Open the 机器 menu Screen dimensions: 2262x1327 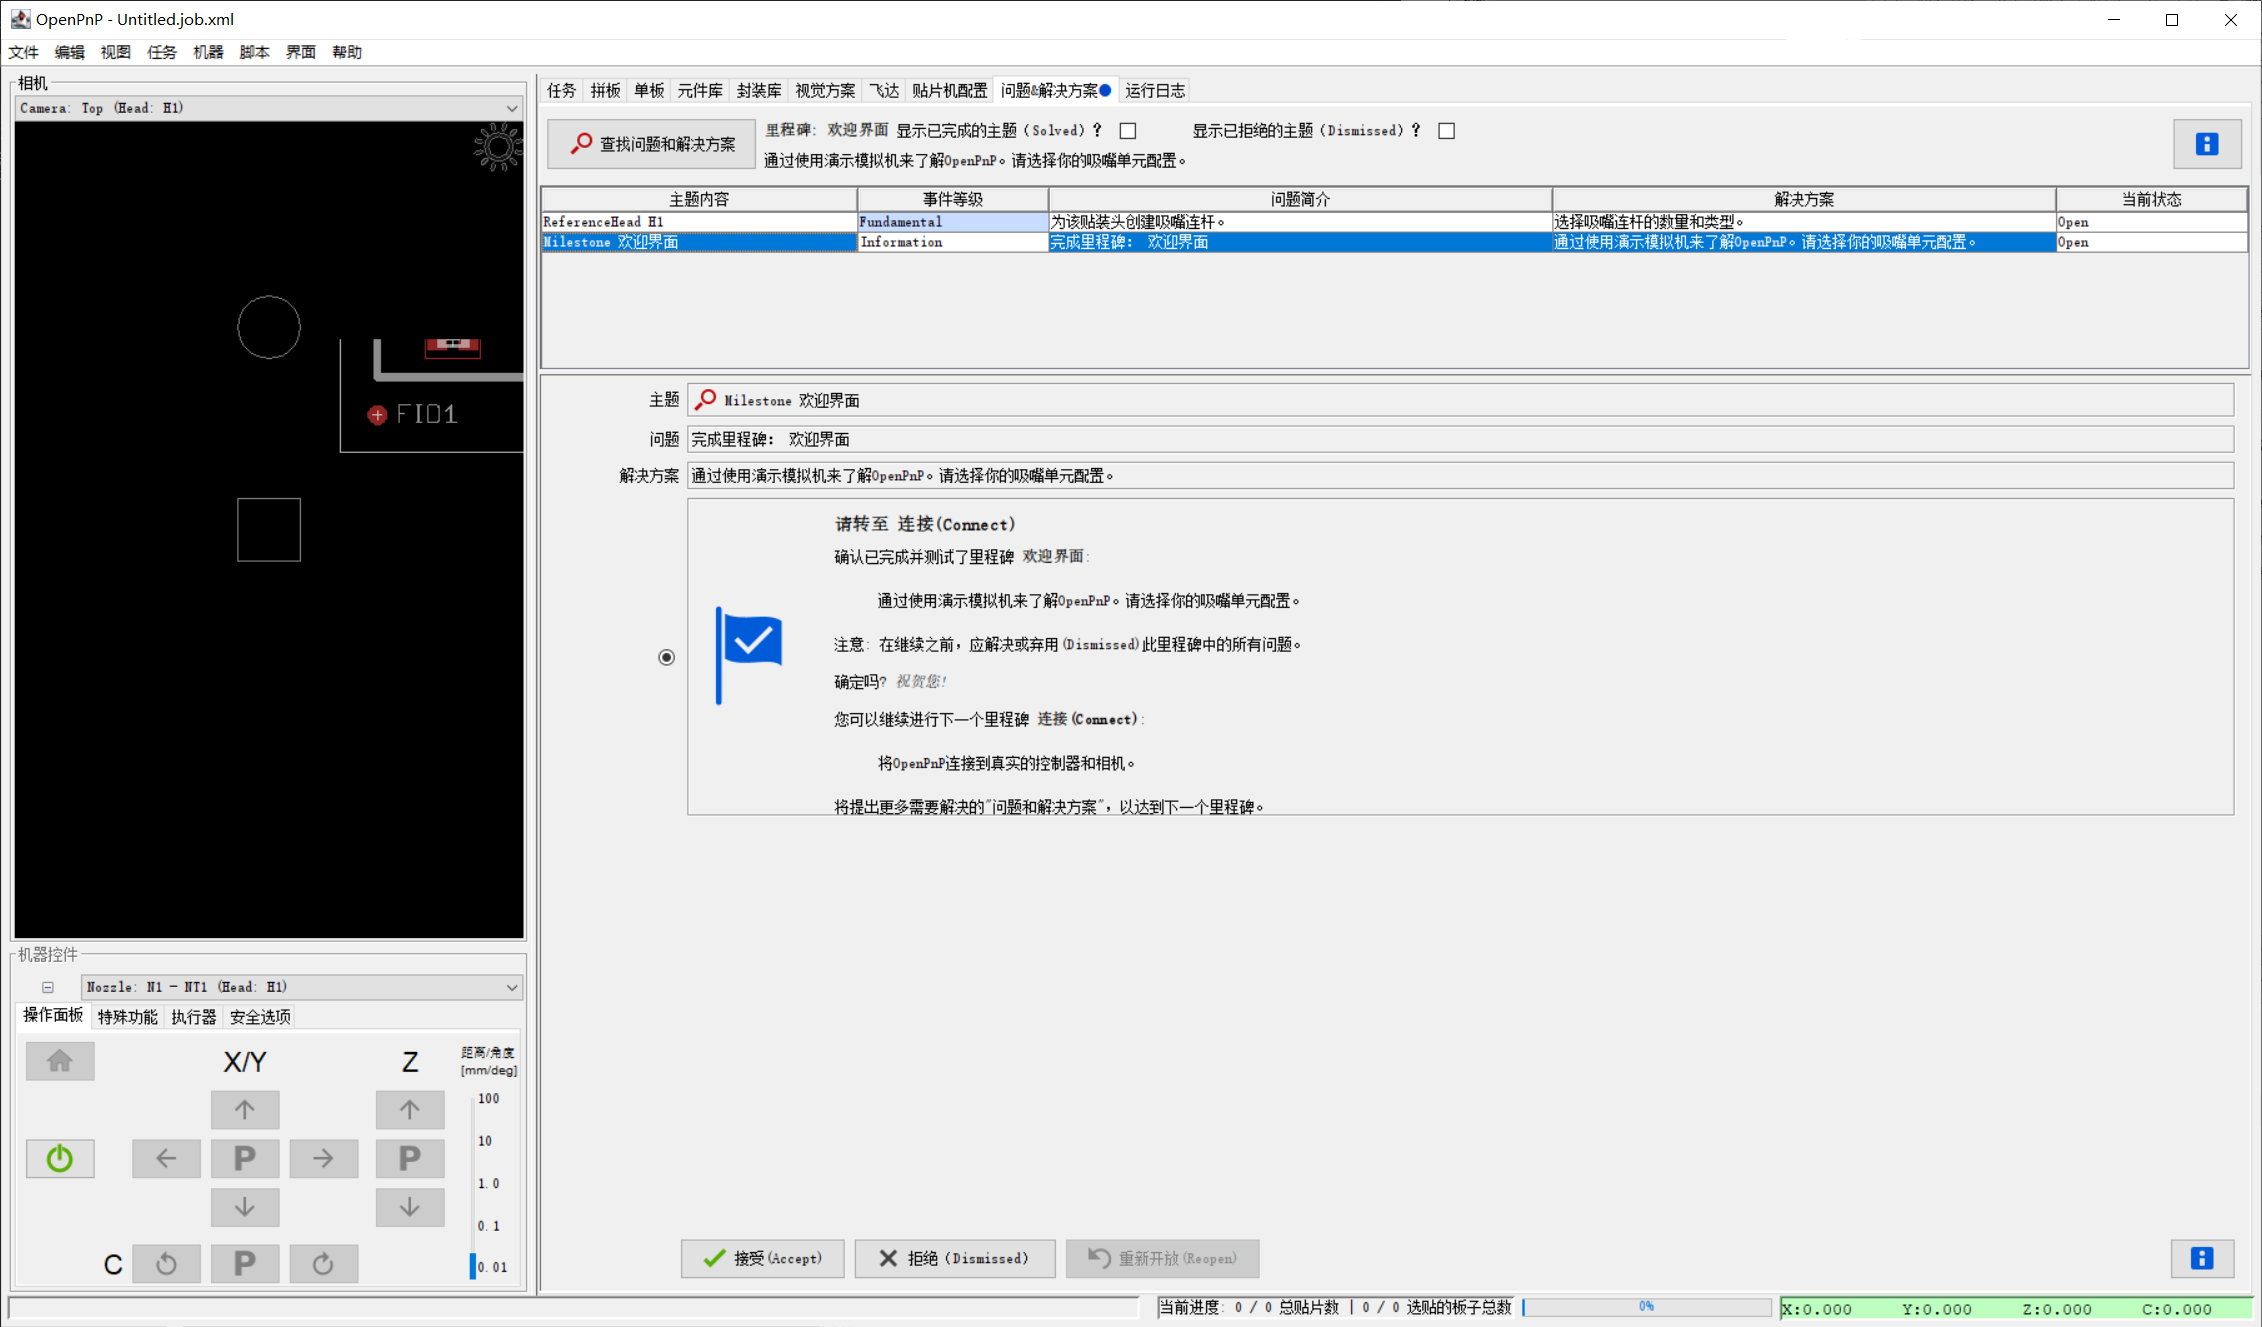tap(207, 52)
